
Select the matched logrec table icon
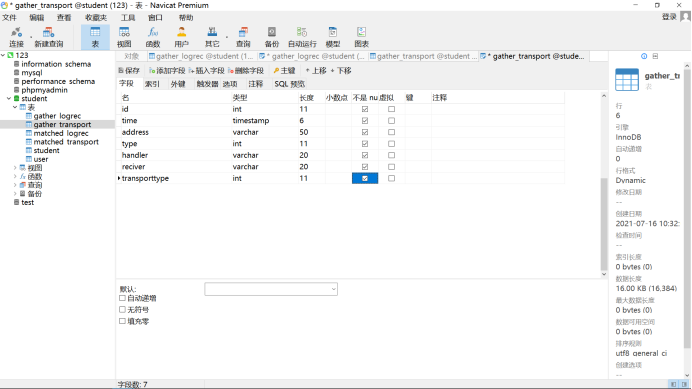[x=29, y=133]
